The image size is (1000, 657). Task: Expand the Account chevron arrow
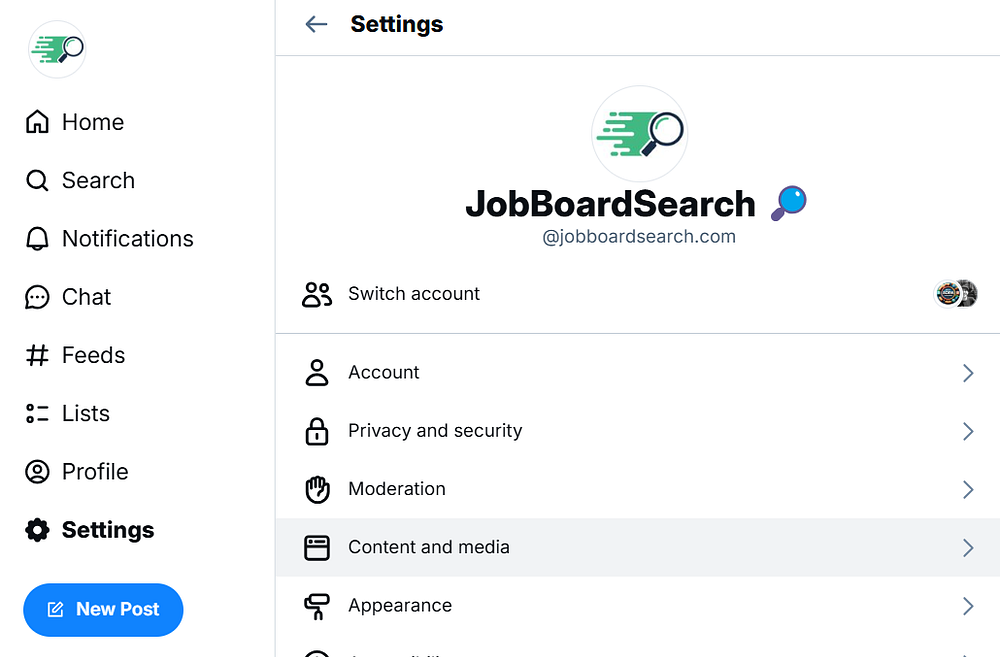(967, 373)
